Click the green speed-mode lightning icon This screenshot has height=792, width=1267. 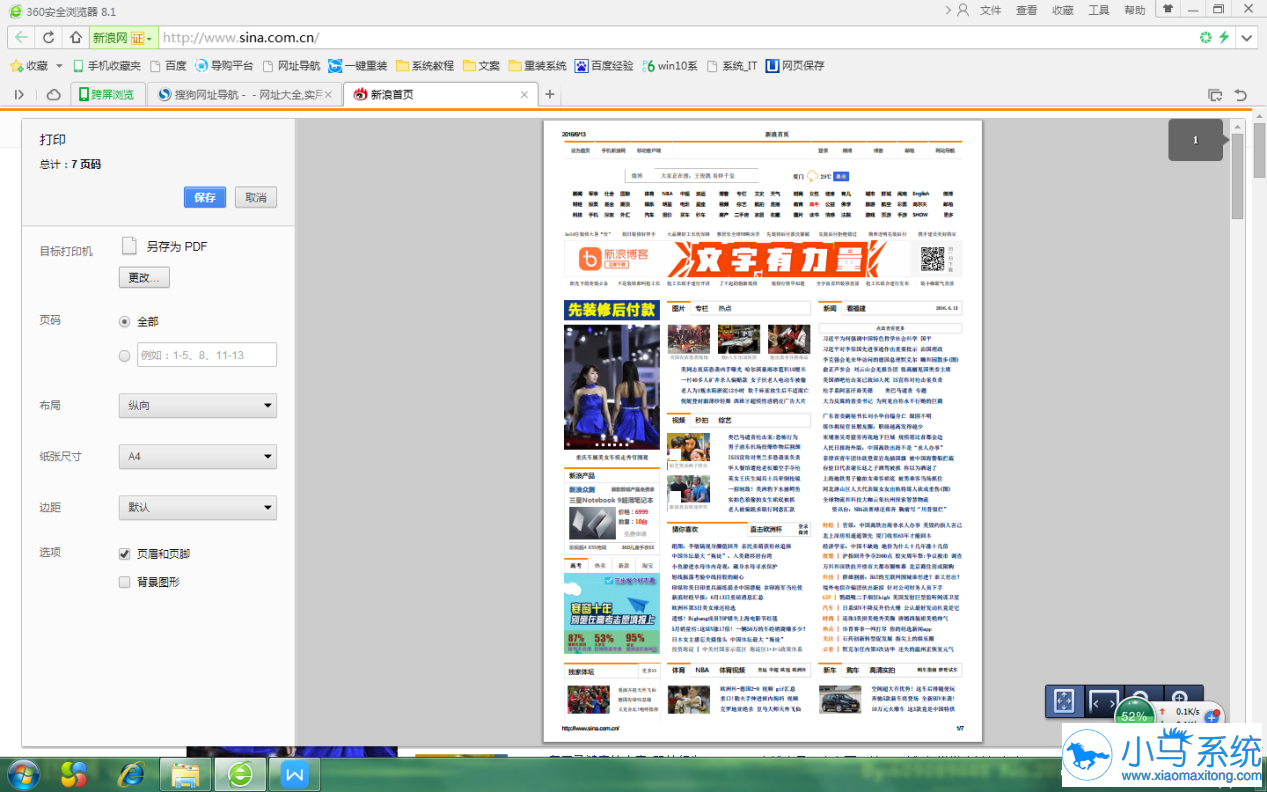(1223, 38)
